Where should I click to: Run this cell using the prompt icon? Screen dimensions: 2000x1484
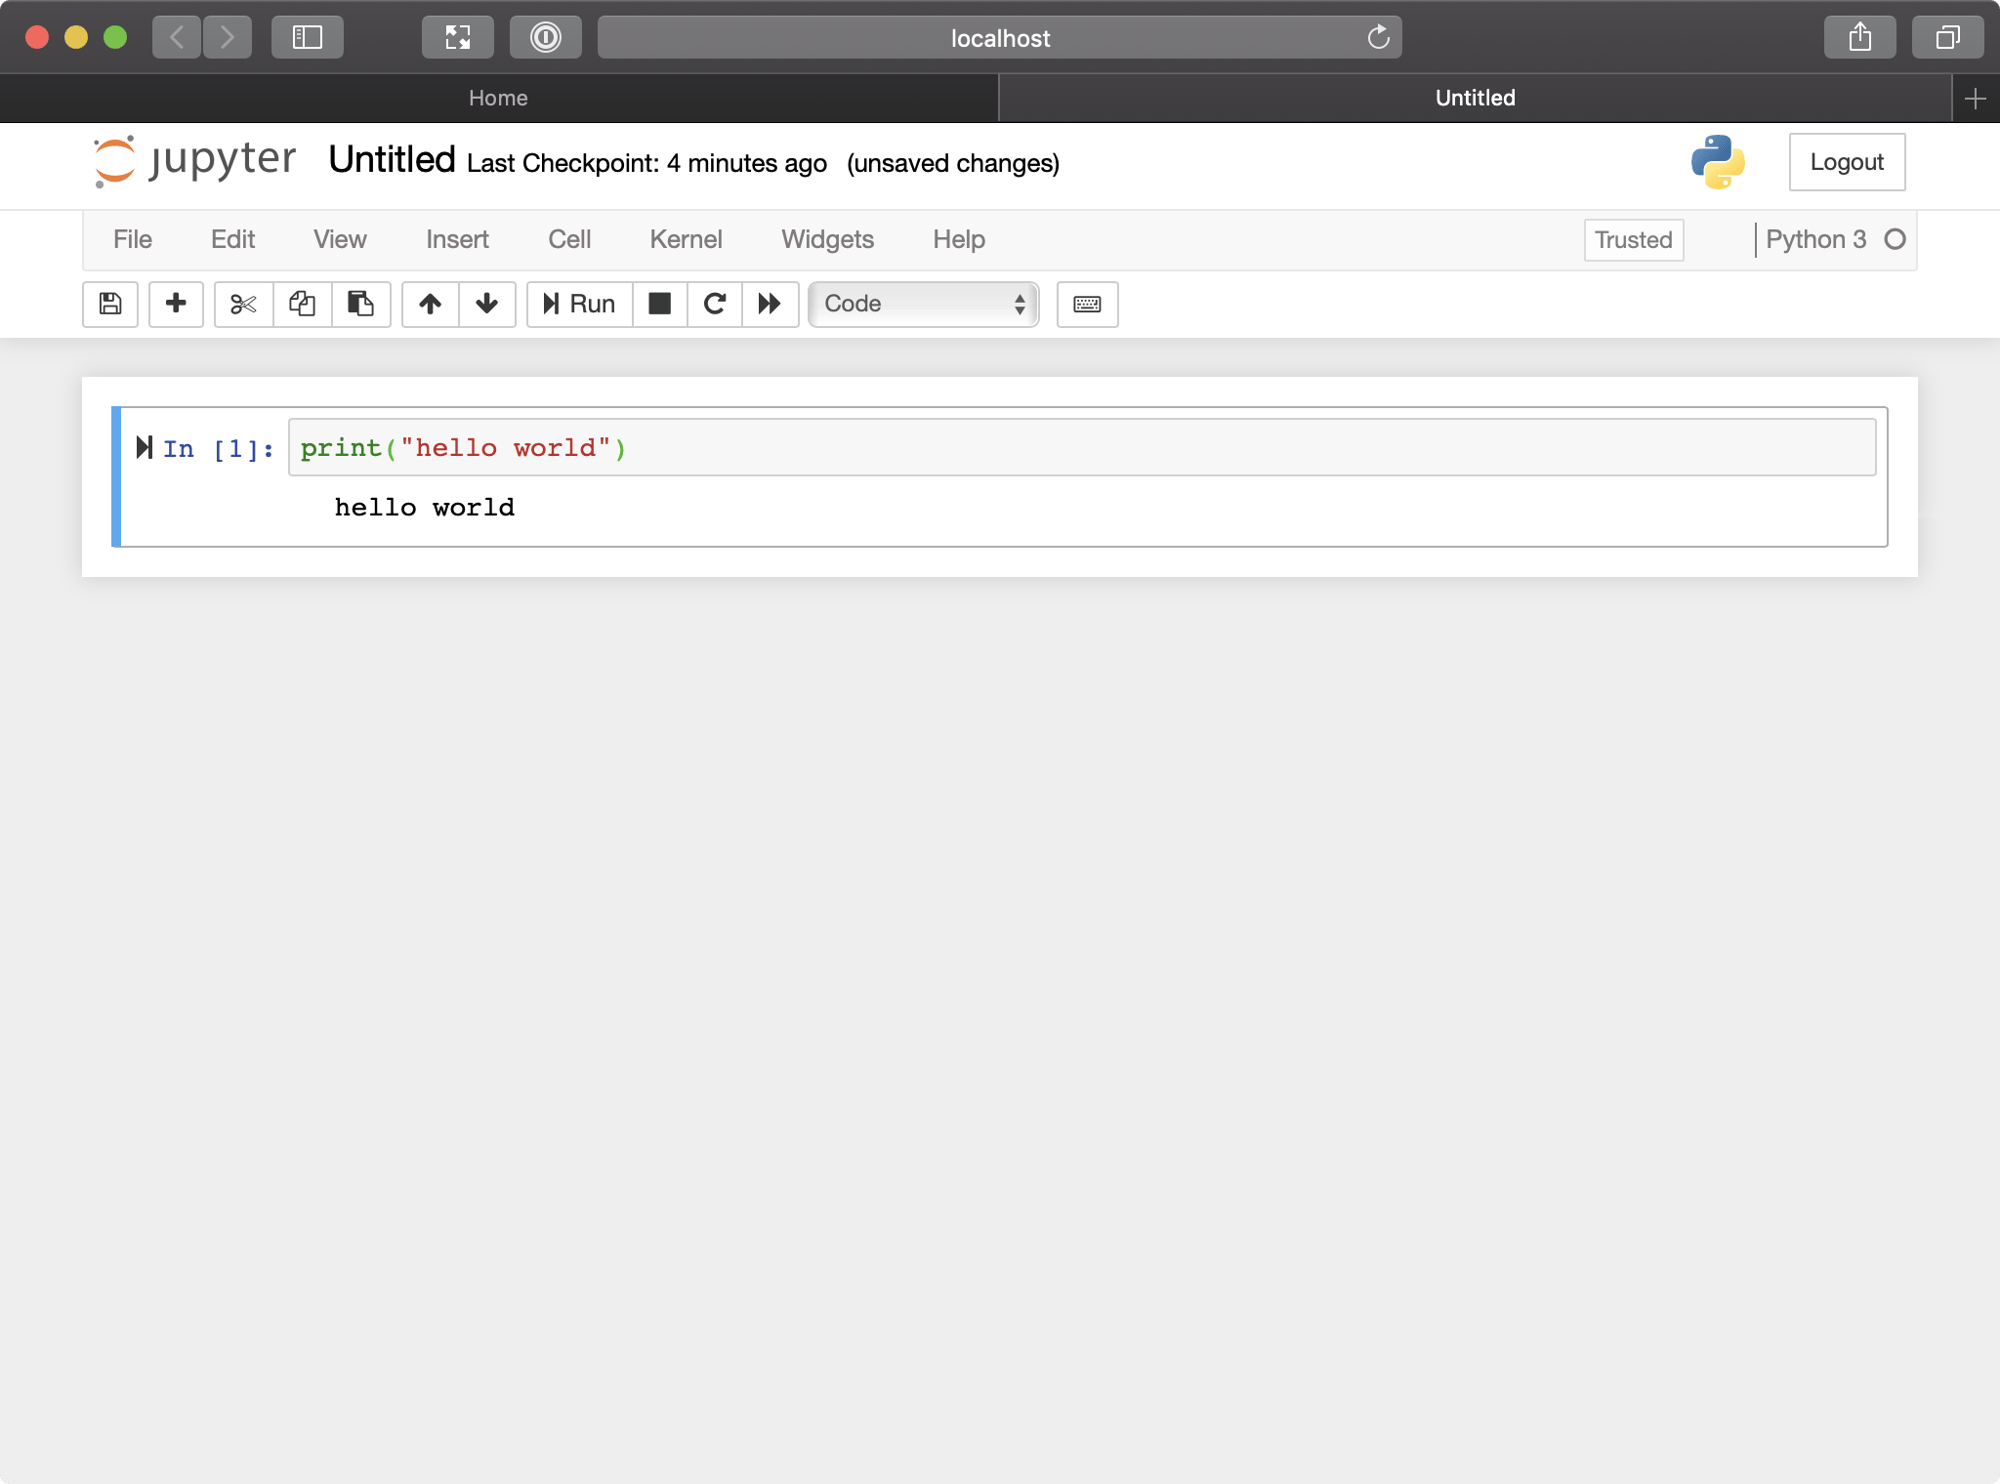tap(144, 447)
